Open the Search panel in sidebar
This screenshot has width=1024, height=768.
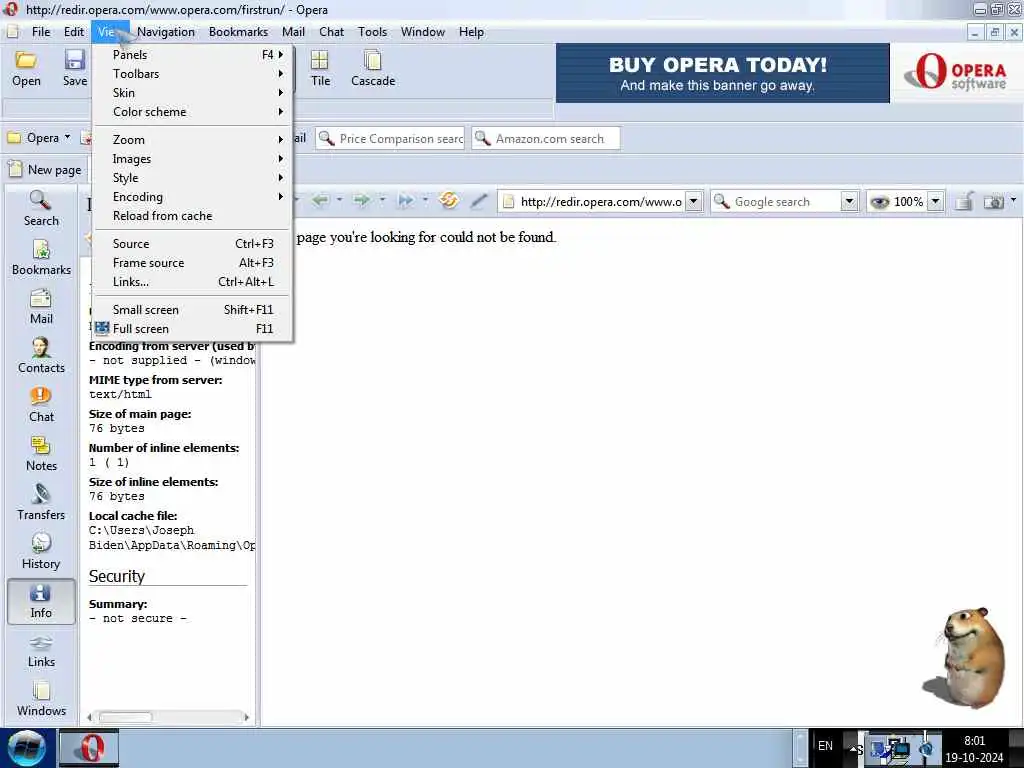pos(41,208)
